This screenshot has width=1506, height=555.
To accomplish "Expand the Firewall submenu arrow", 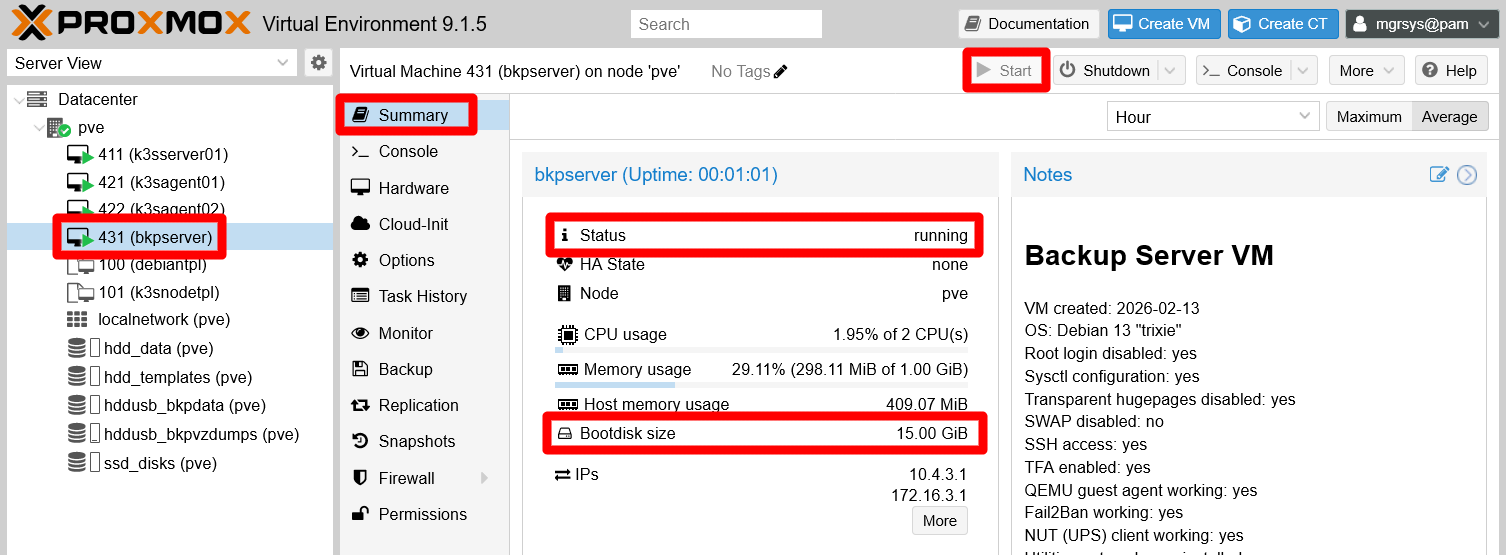I will [x=485, y=478].
